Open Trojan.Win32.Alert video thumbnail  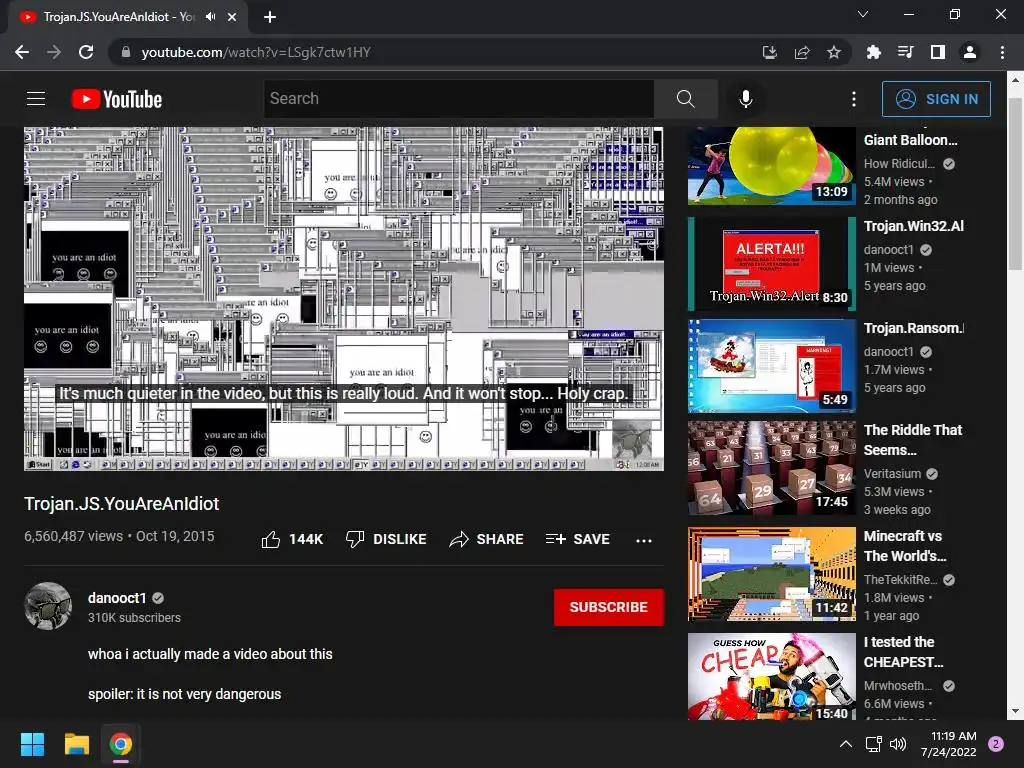click(772, 264)
